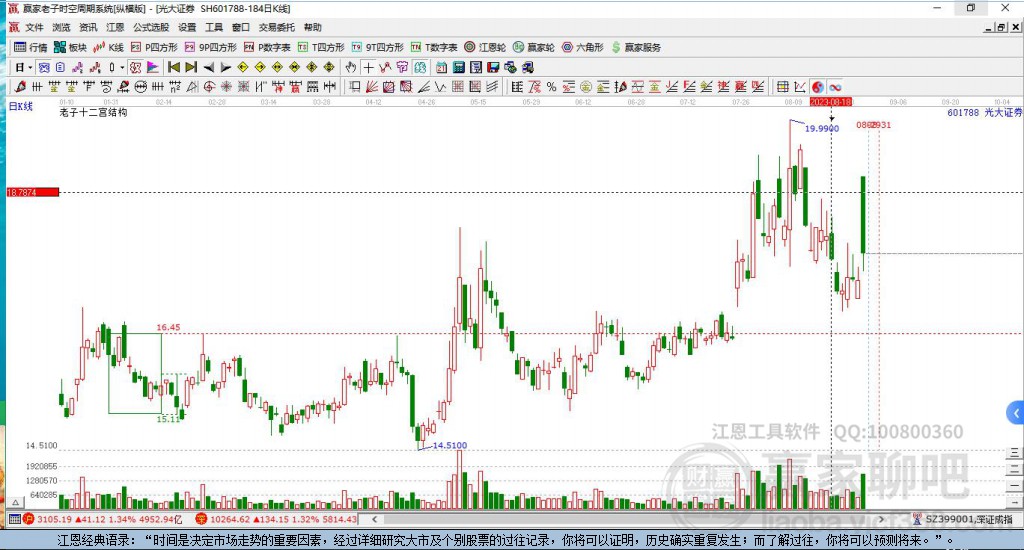Toggle the red-blue yin-yang icon
This screenshot has height=550, width=1024.
click(818, 87)
